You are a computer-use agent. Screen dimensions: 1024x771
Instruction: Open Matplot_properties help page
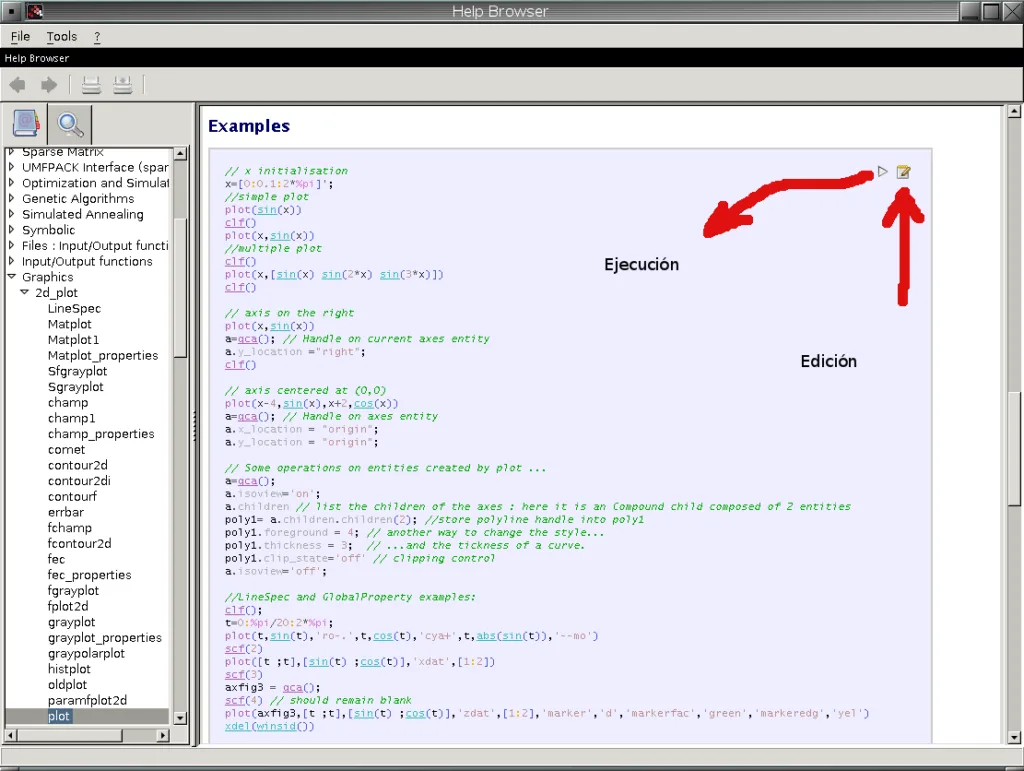coord(103,355)
